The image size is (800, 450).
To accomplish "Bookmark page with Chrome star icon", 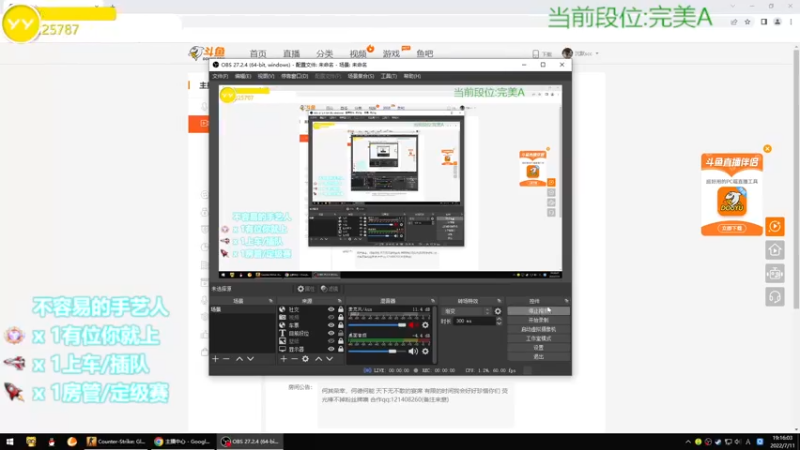I will pyautogui.click(x=747, y=22).
